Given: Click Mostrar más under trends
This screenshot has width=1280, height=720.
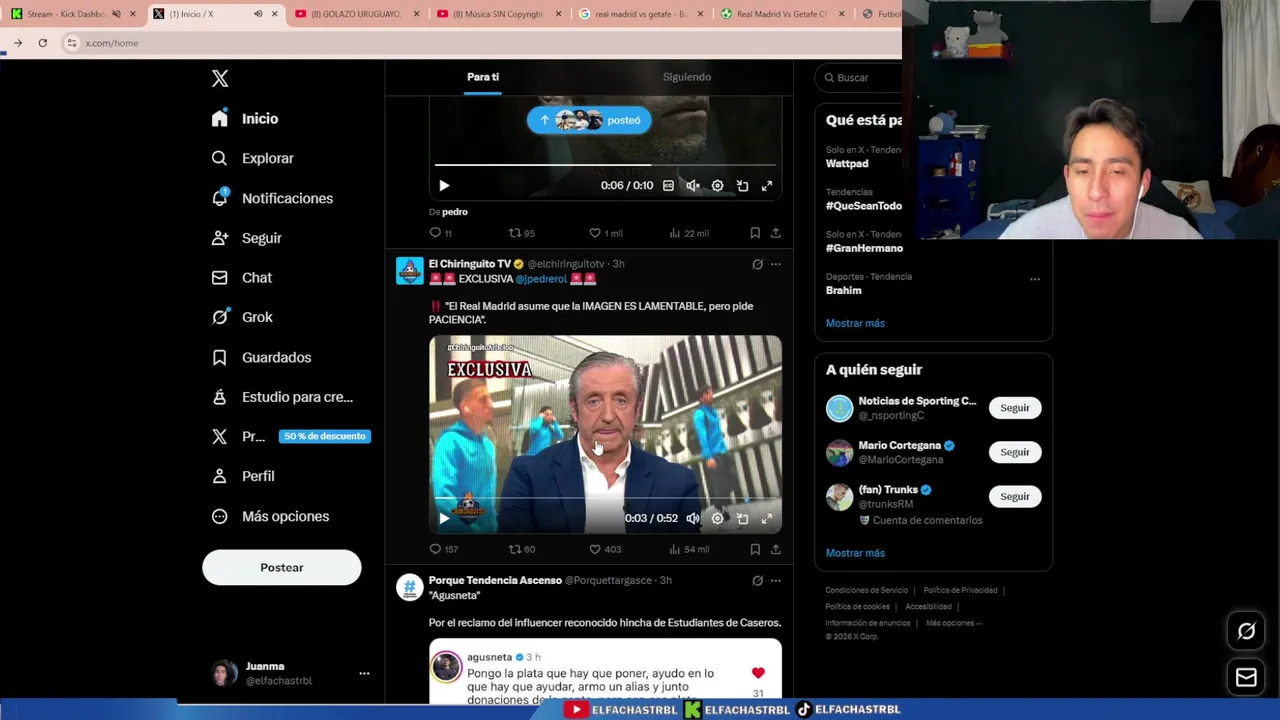Looking at the screenshot, I should click(x=855, y=323).
